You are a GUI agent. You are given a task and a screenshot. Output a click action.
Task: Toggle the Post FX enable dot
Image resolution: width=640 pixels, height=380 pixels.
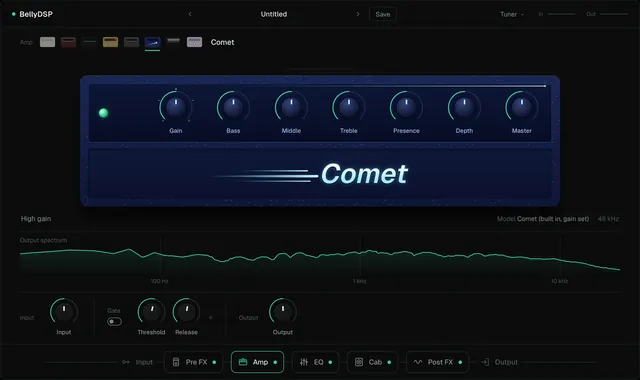(x=460, y=362)
